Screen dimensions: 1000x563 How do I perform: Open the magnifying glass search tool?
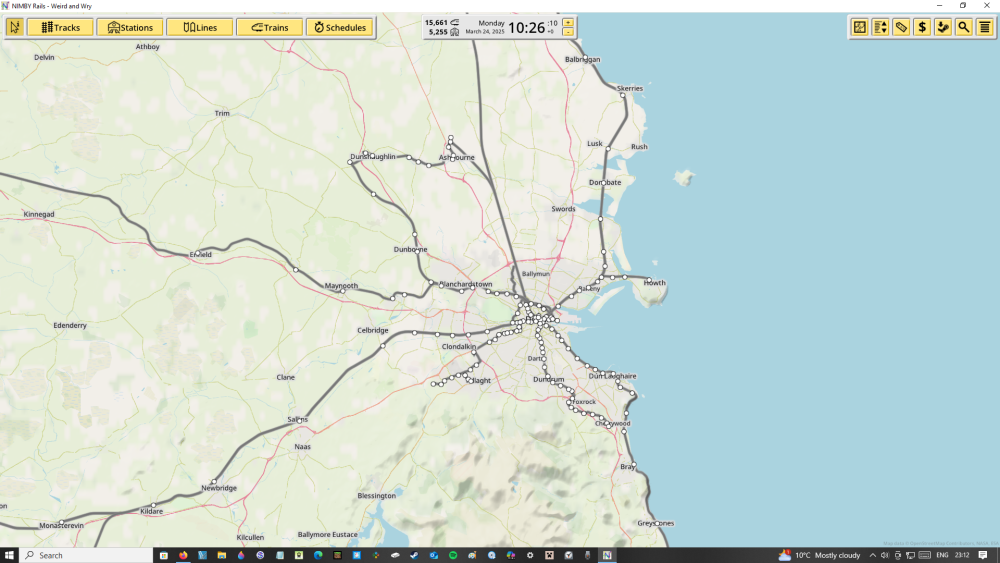tap(964, 27)
